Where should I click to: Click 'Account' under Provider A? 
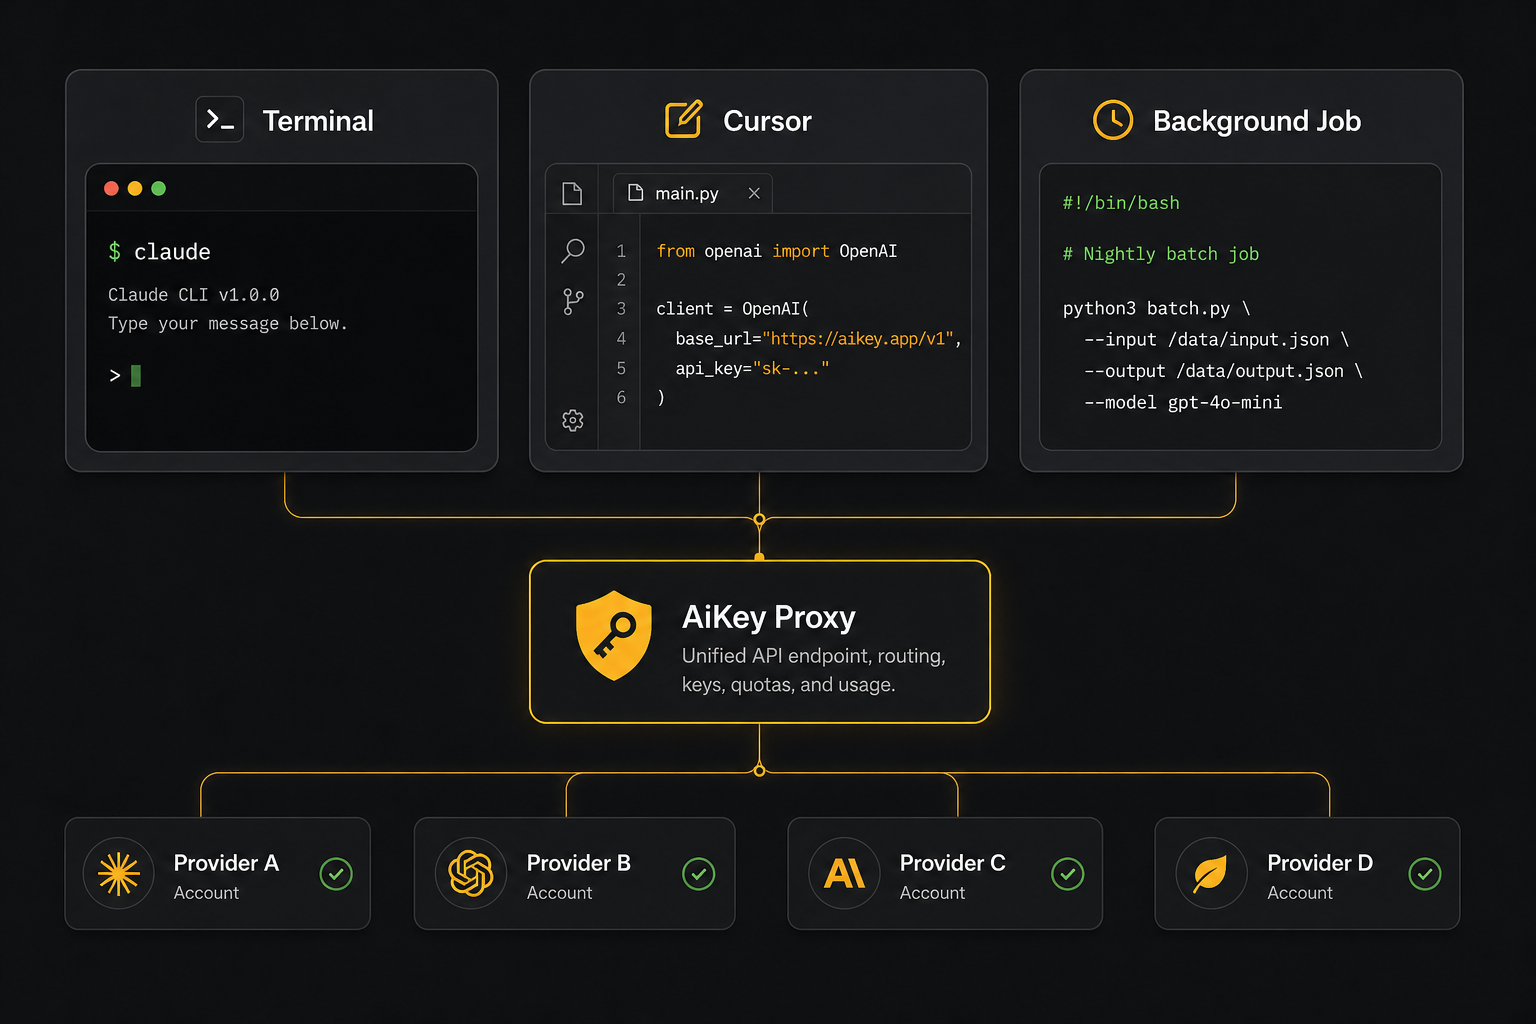click(x=207, y=893)
